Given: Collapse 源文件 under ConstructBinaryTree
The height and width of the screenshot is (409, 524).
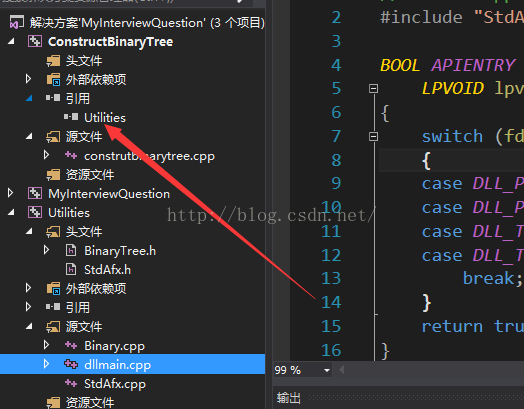Looking at the screenshot, I should click(29, 136).
